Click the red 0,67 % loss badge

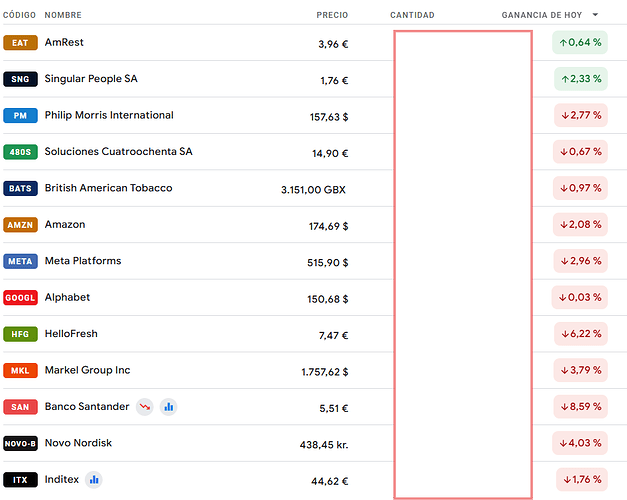point(580,152)
